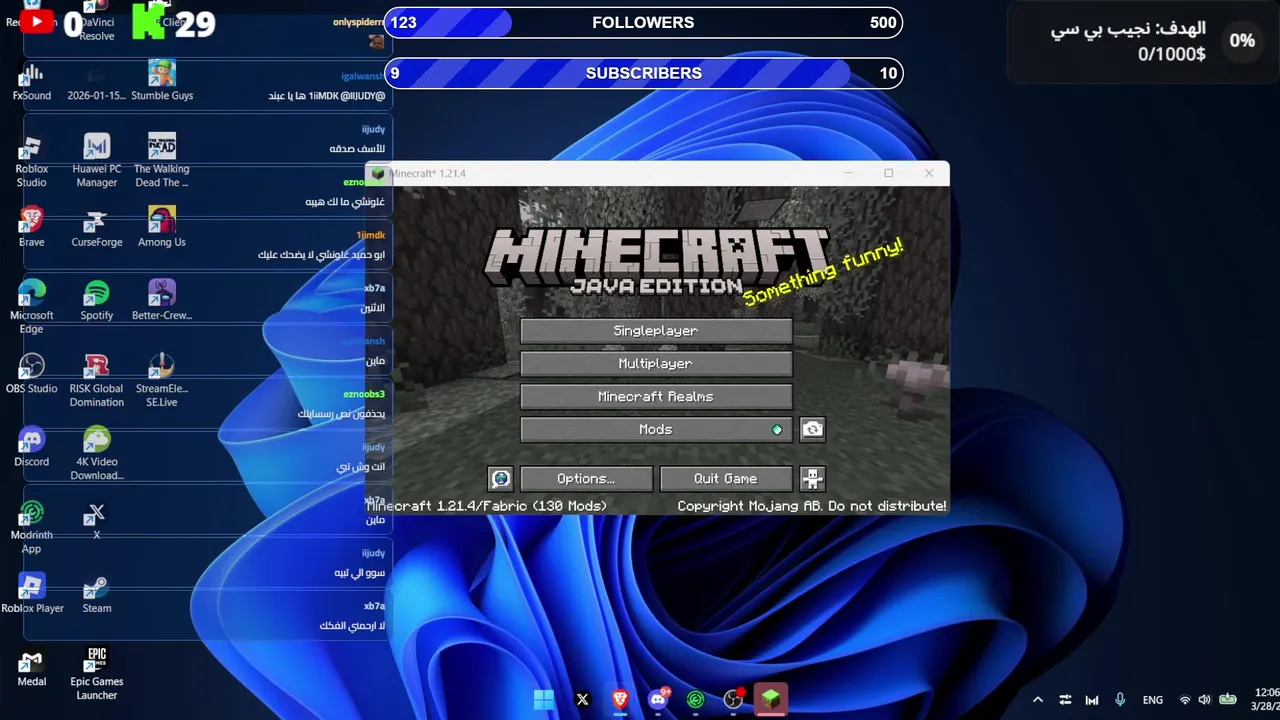The width and height of the screenshot is (1280, 720).
Task: Select the StreamElements SE.Live desktop shortcut
Action: (x=162, y=381)
